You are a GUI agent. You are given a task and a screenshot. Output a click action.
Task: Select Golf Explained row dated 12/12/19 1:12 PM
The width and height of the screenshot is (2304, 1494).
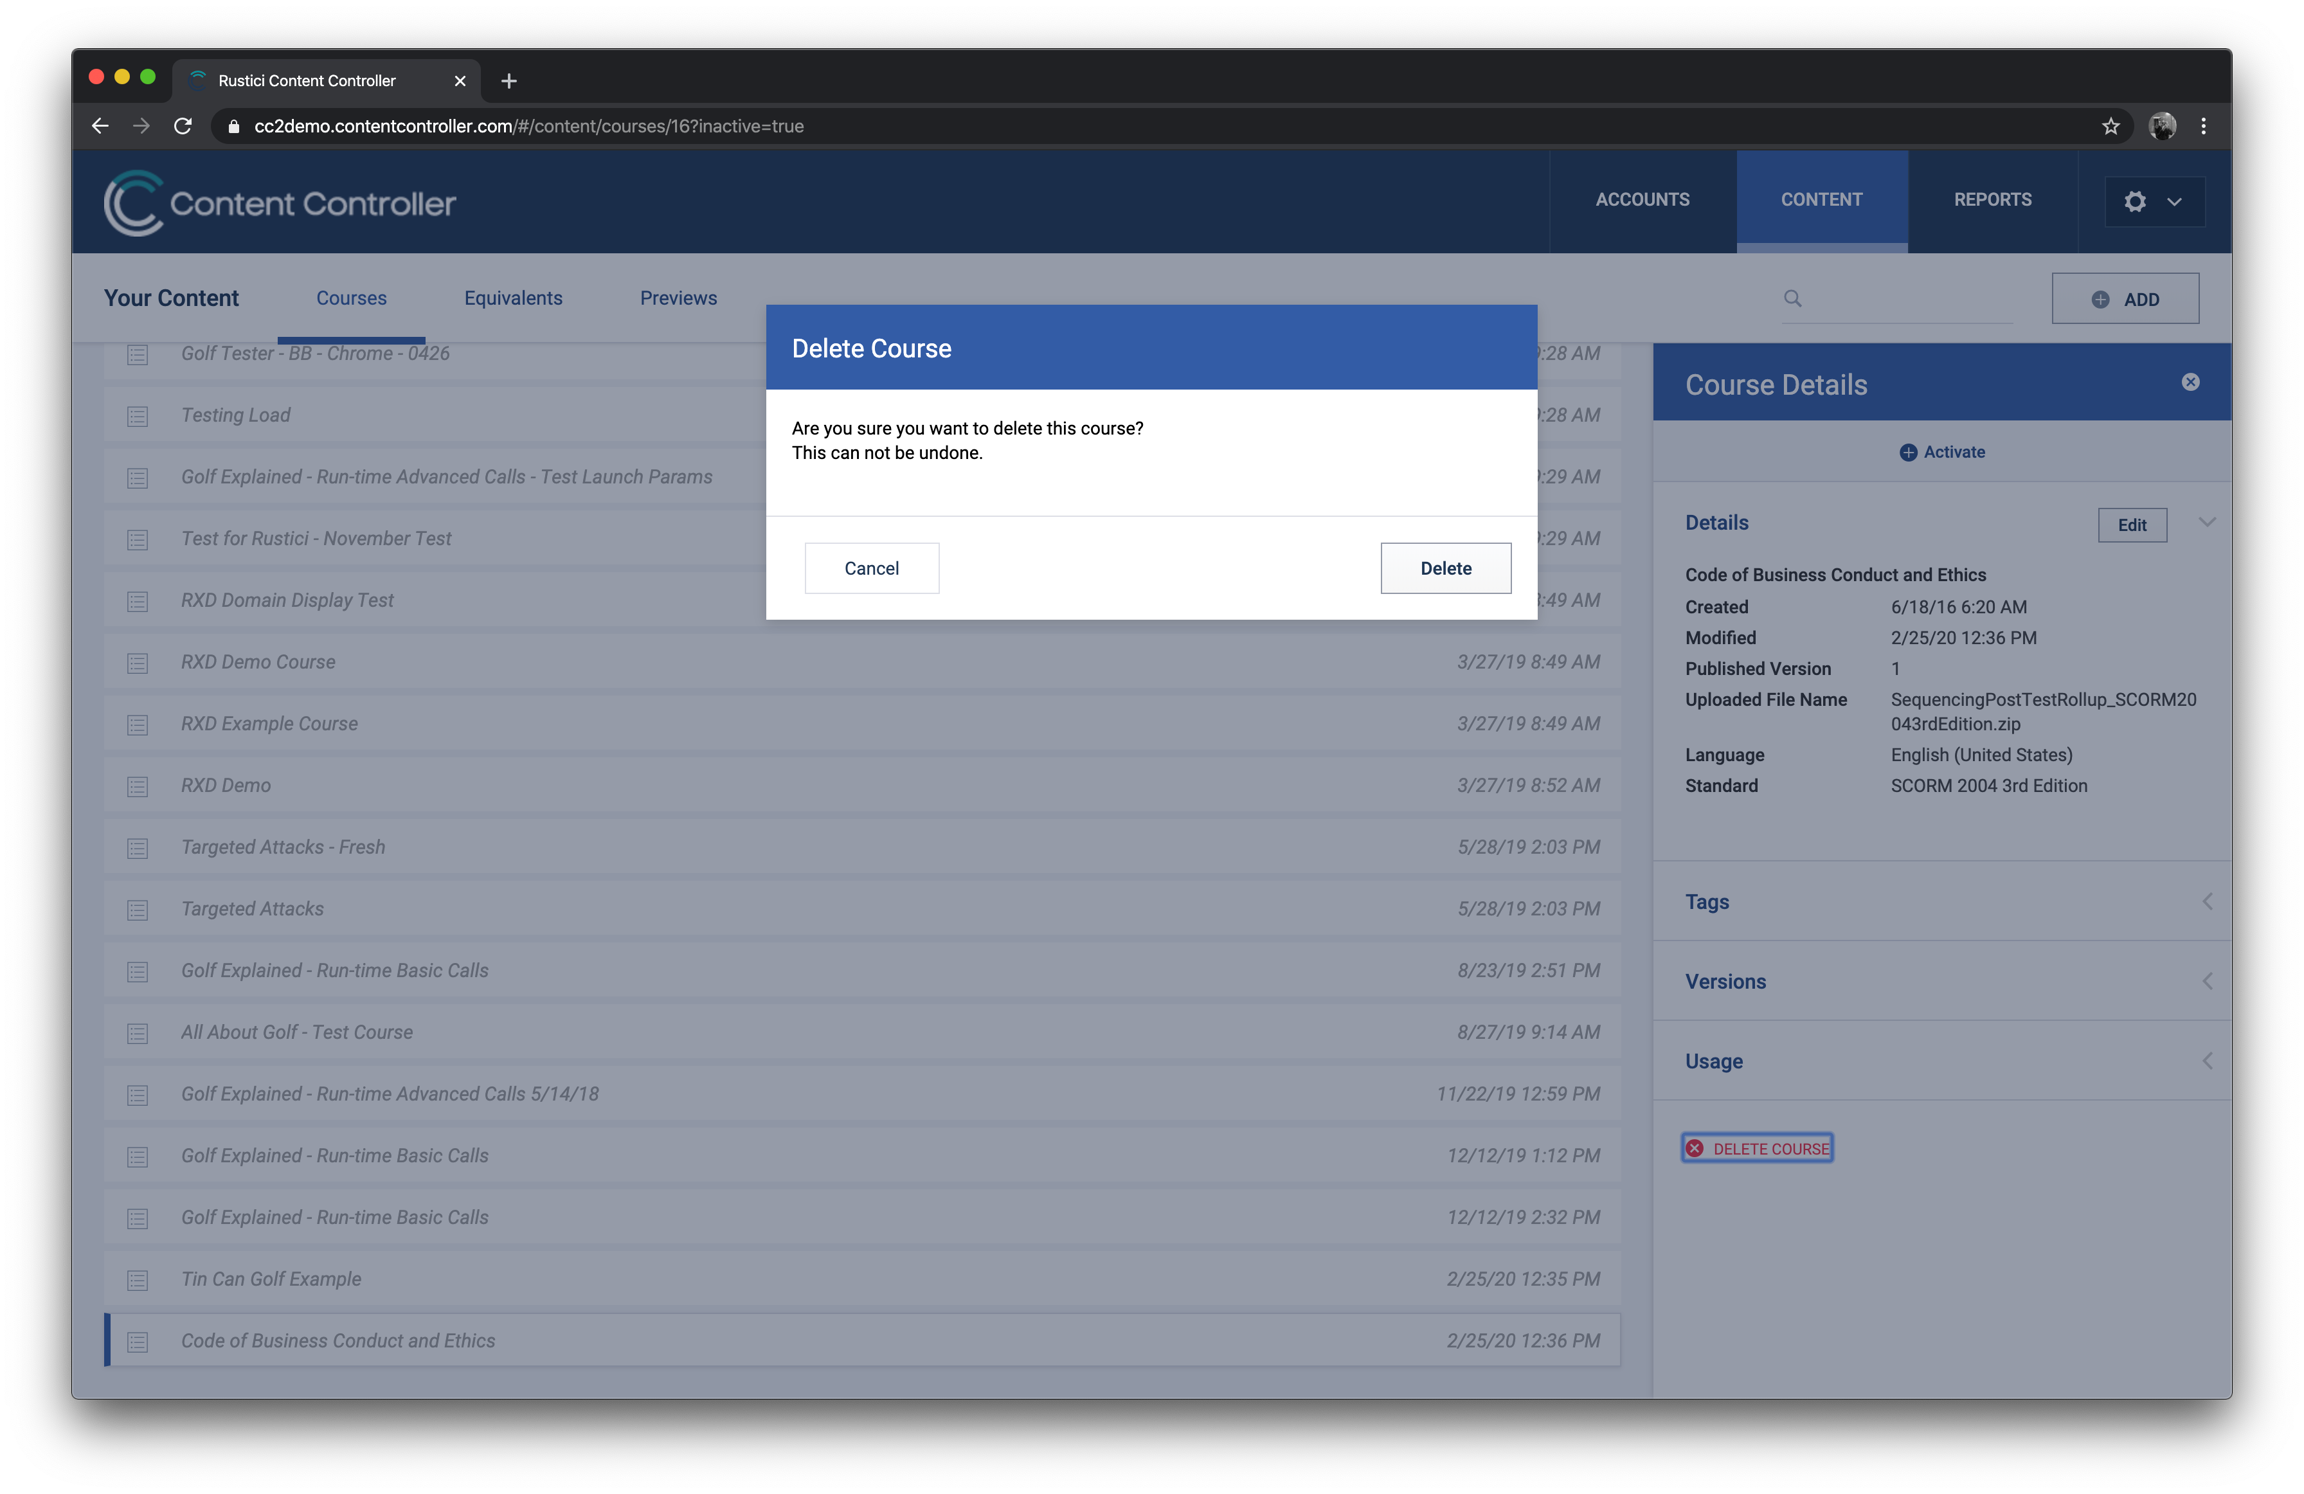[862, 1155]
